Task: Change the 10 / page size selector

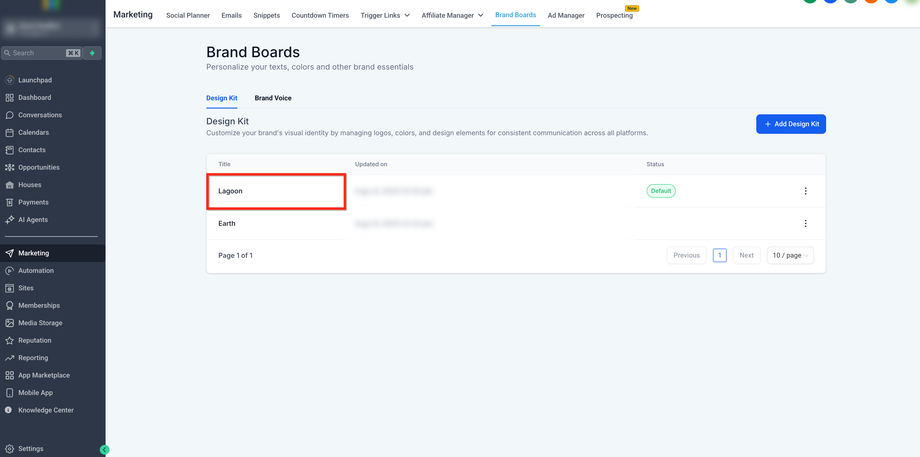Action: (790, 255)
